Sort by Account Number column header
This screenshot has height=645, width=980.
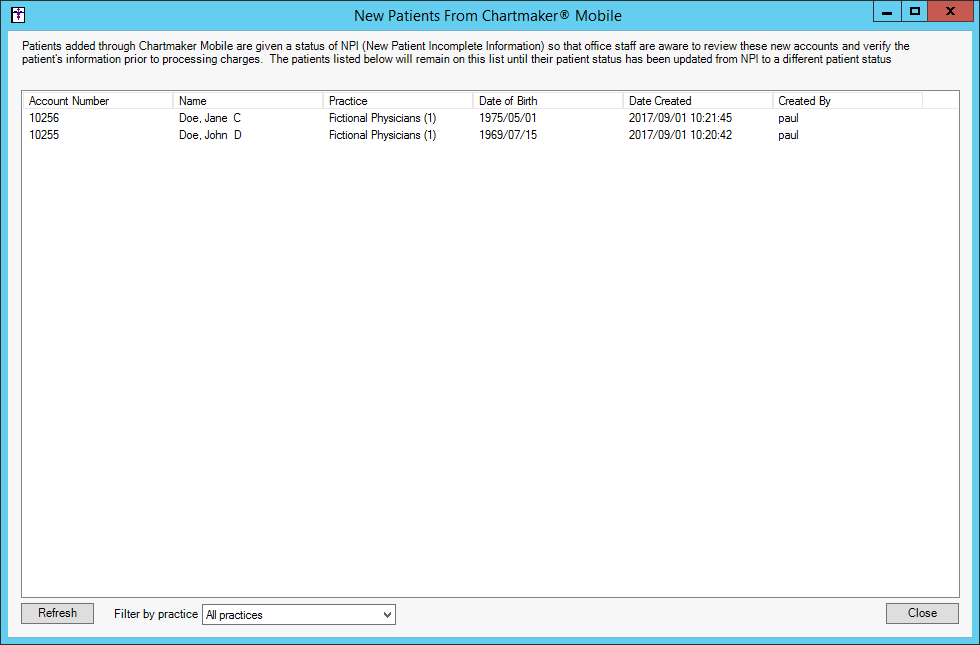[x=98, y=101]
